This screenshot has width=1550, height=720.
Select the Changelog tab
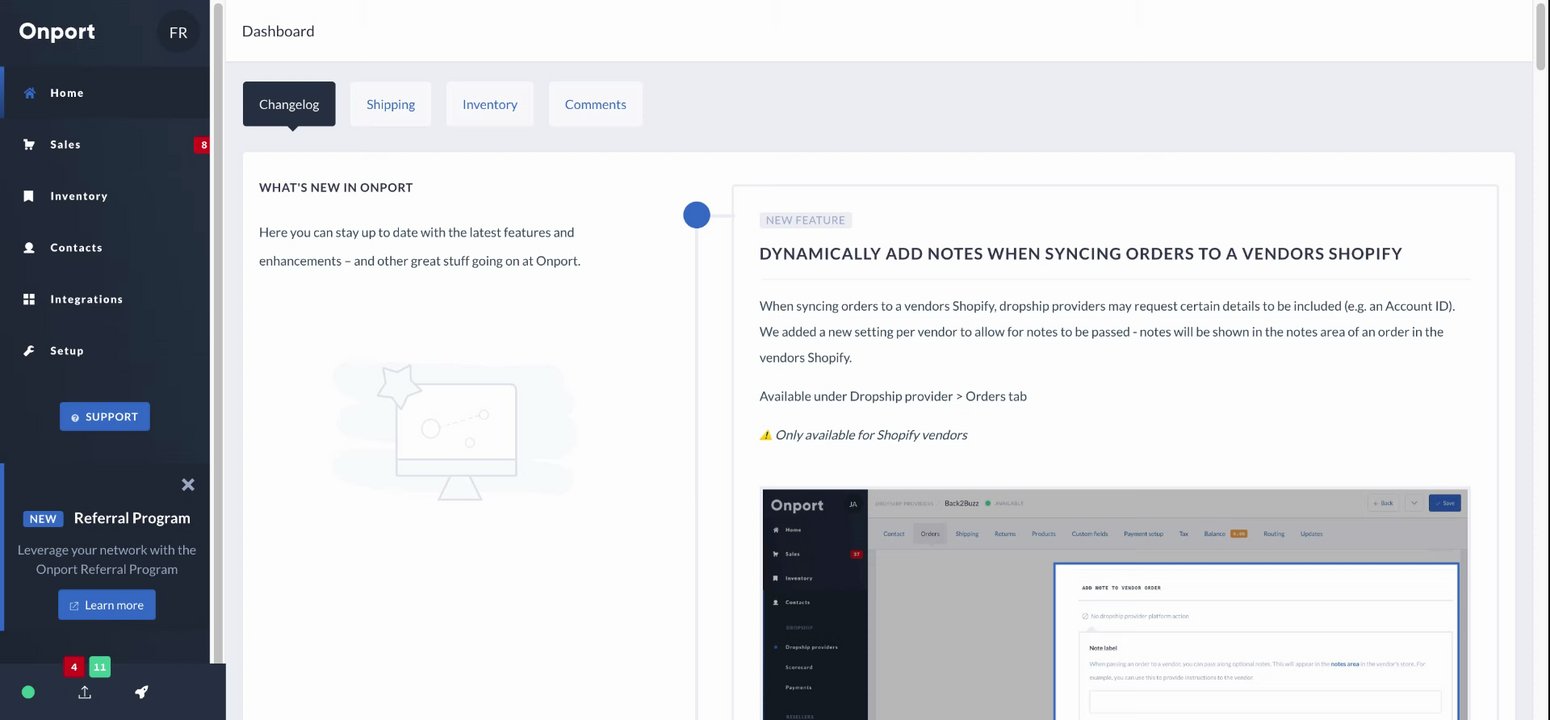point(289,104)
